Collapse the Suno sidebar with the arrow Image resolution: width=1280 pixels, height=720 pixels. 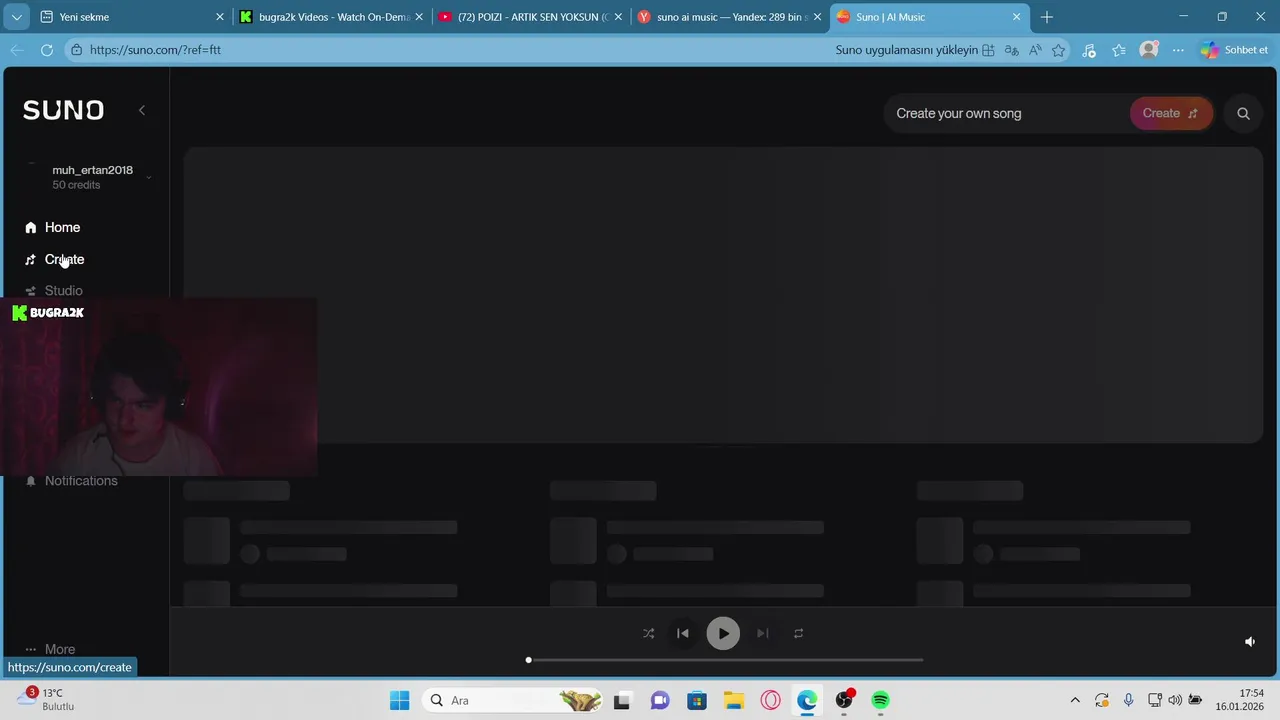pos(142,110)
